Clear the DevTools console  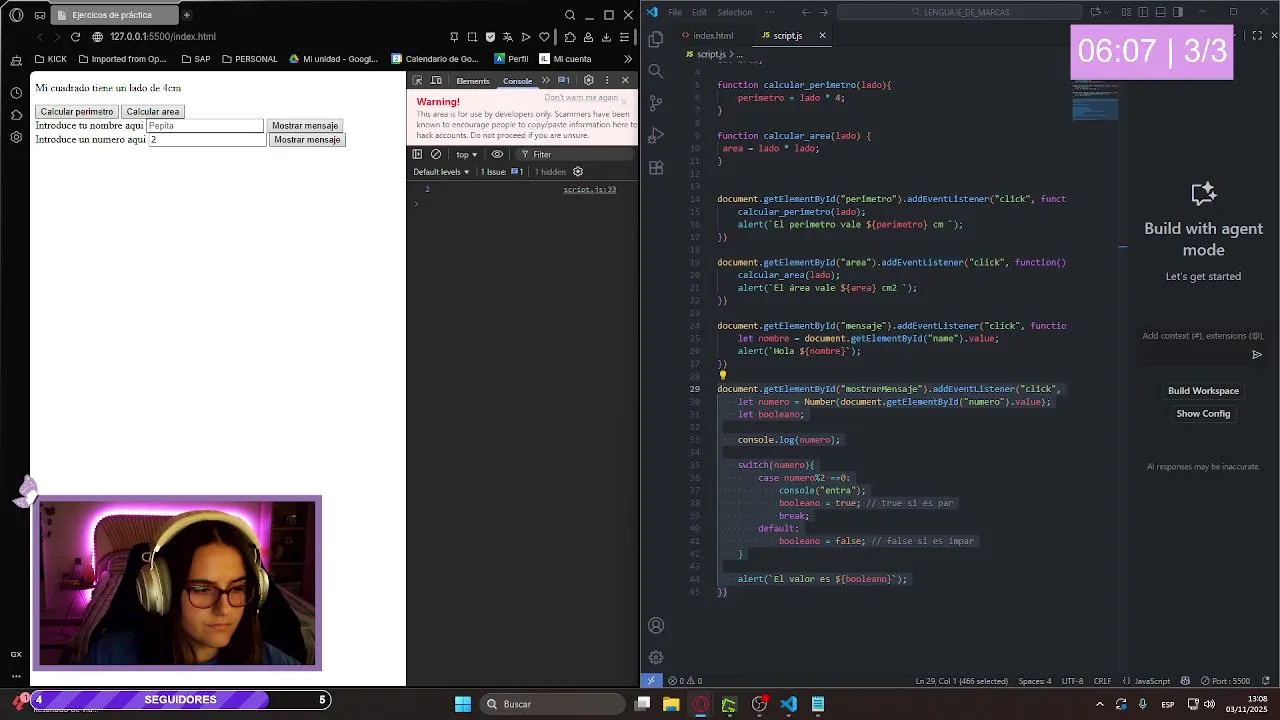click(x=436, y=154)
